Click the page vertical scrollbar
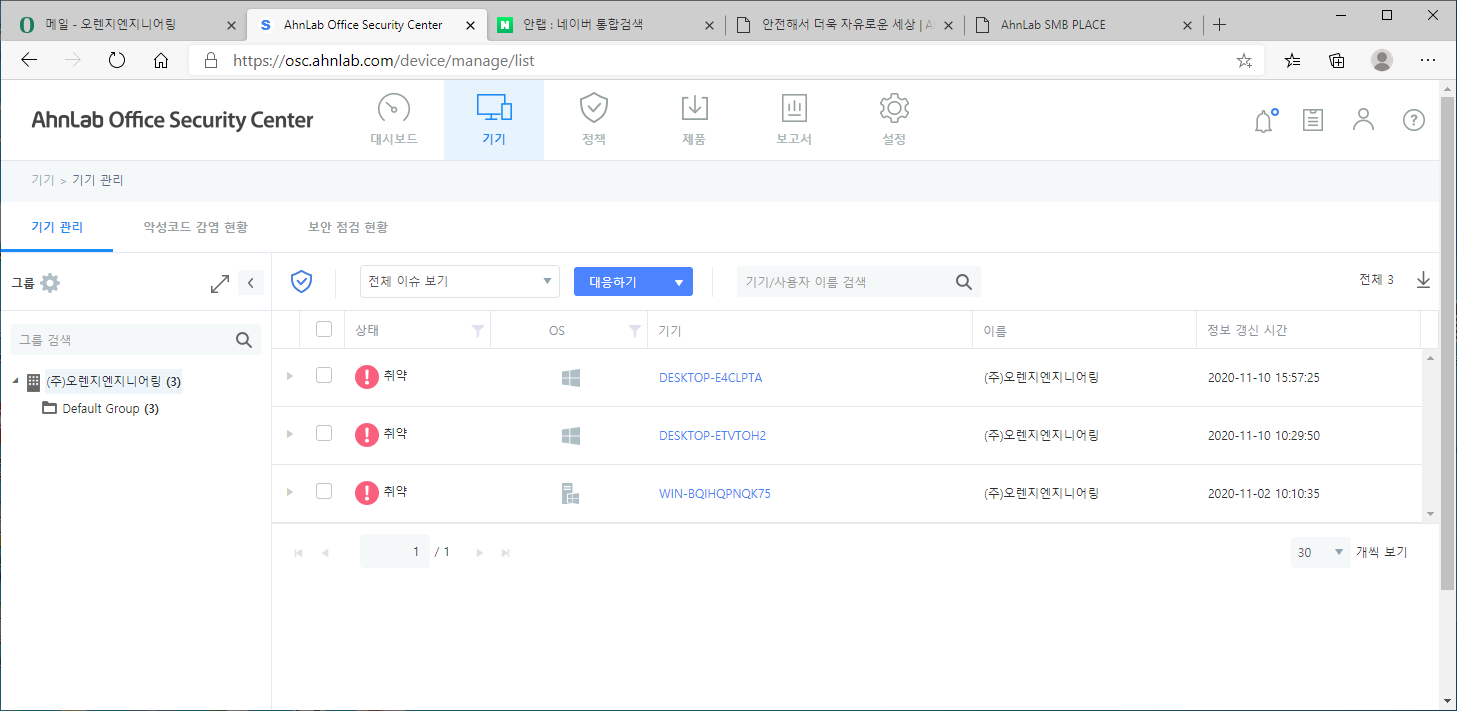The height and width of the screenshot is (711, 1457). click(x=1448, y=342)
